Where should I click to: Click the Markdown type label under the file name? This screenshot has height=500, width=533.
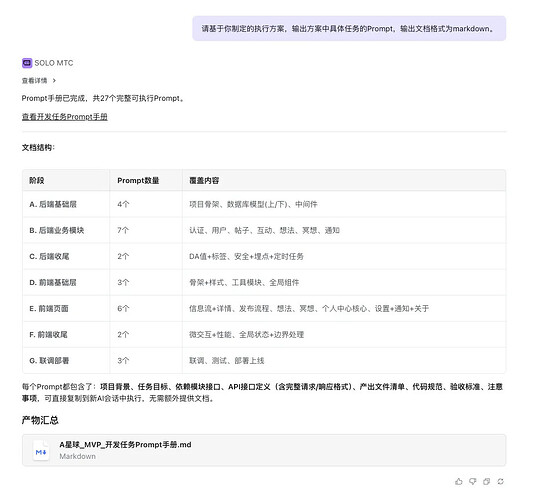[x=78, y=456]
